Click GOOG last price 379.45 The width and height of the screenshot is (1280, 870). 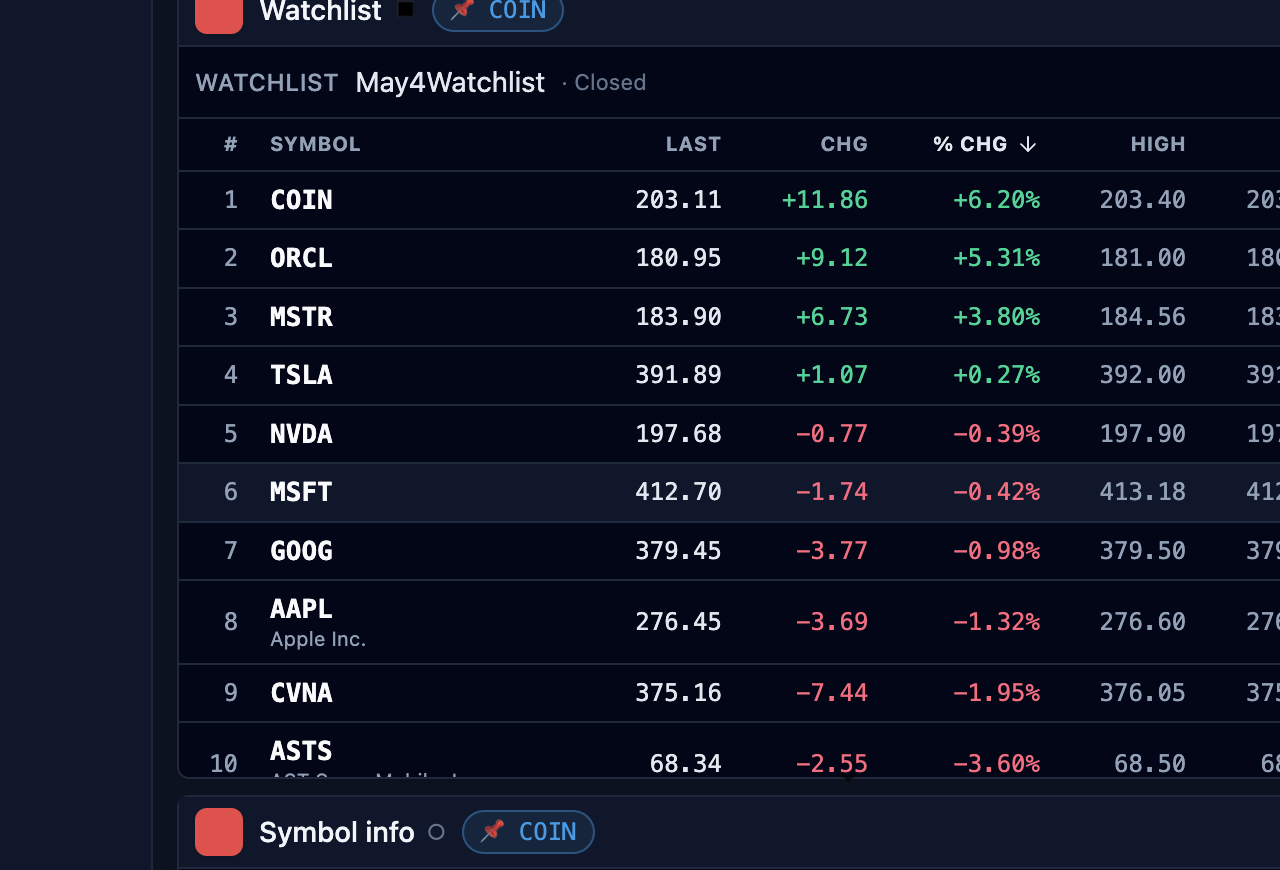(x=678, y=551)
